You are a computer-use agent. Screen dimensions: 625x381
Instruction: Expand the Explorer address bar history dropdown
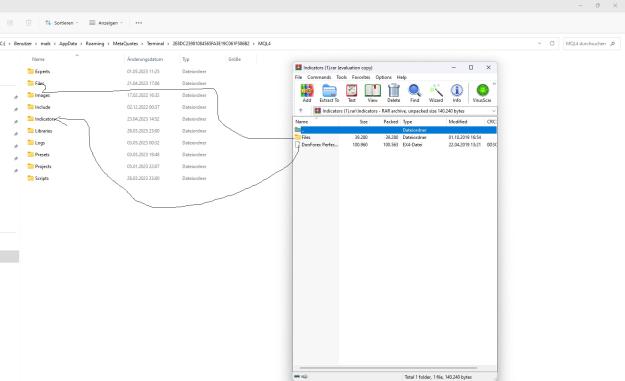tap(540, 43)
